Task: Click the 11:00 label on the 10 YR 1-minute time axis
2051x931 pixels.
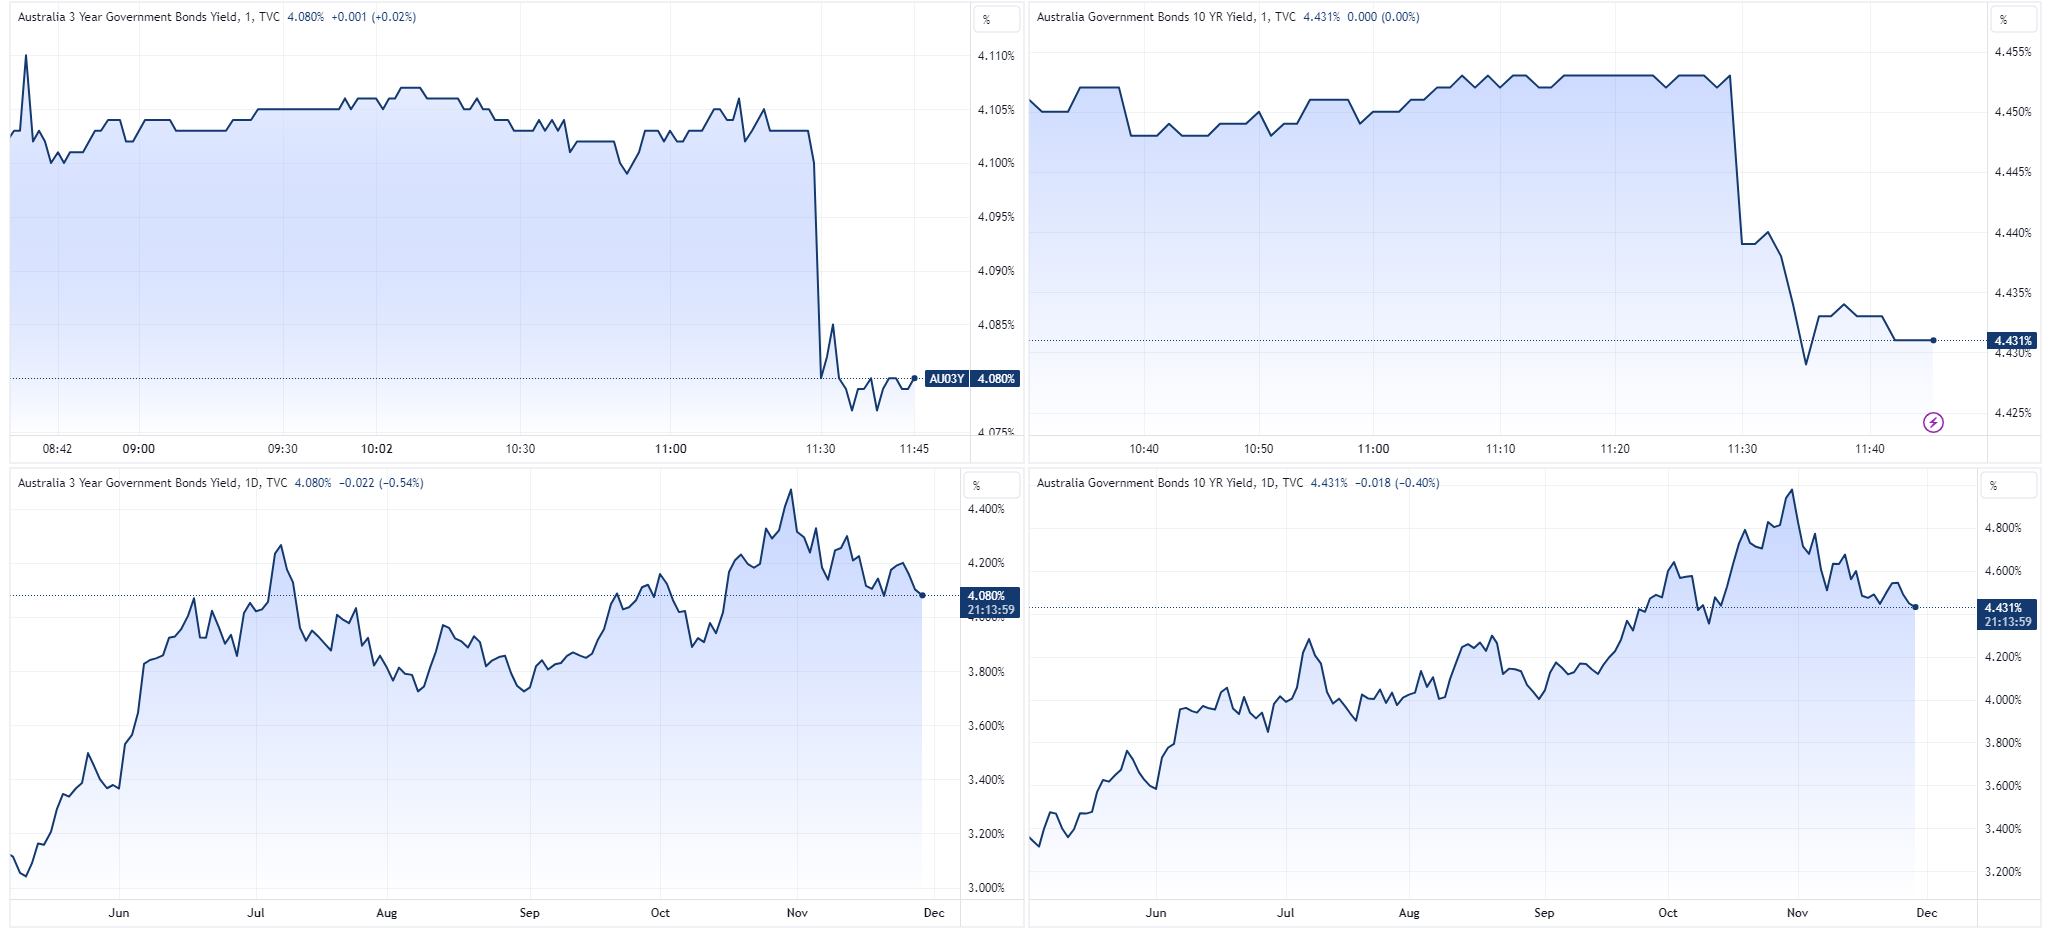Action: point(1373,449)
